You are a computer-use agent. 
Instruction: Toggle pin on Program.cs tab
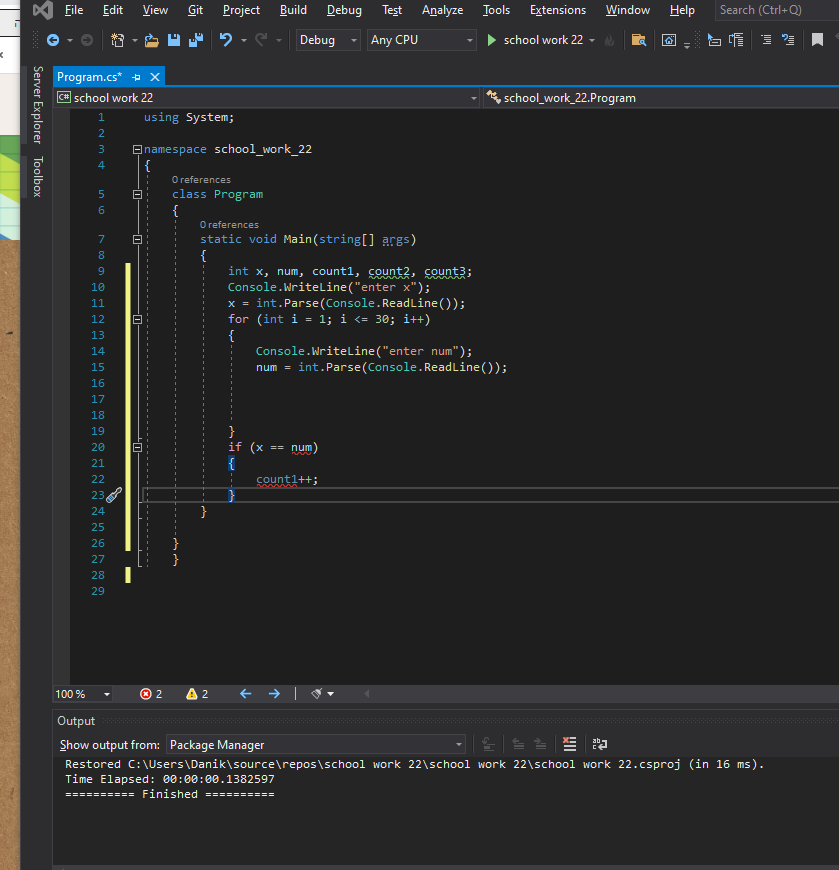click(x=136, y=77)
